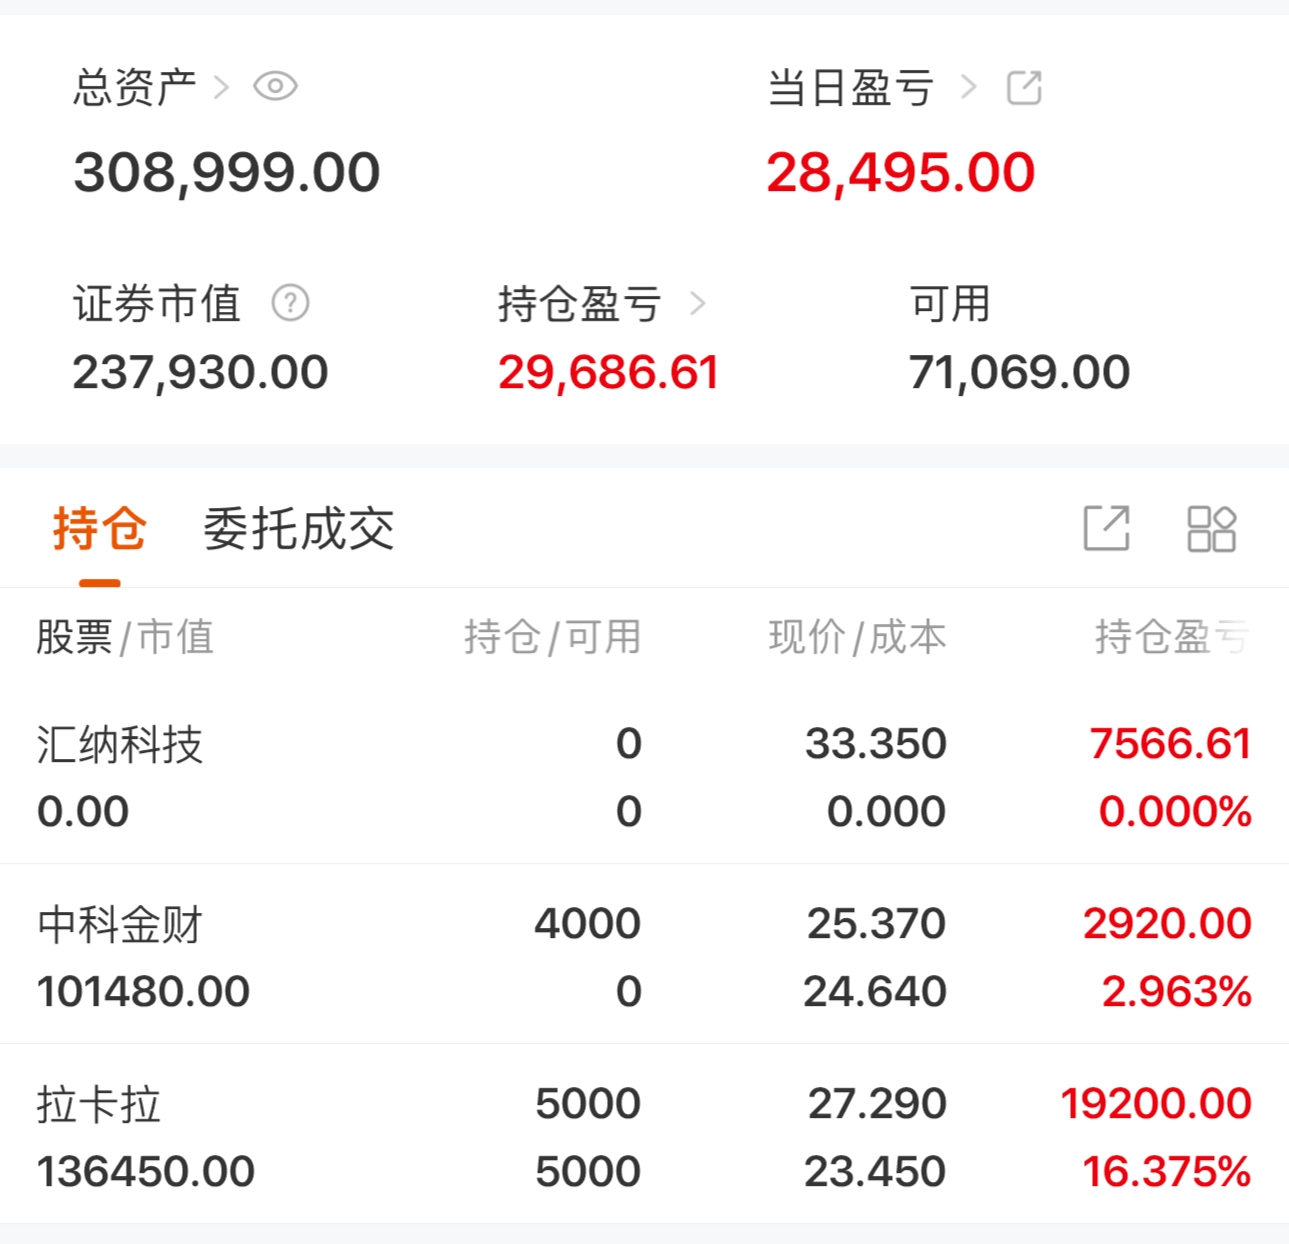Select the 持仓 tab
The image size is (1289, 1244).
click(x=100, y=528)
